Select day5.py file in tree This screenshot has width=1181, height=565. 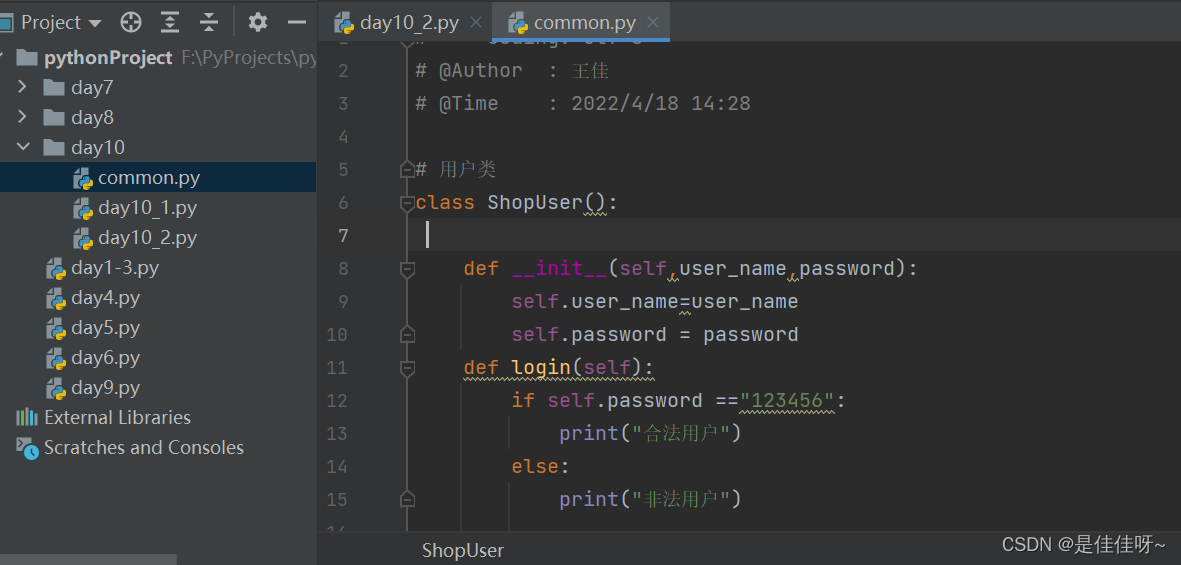coord(105,328)
